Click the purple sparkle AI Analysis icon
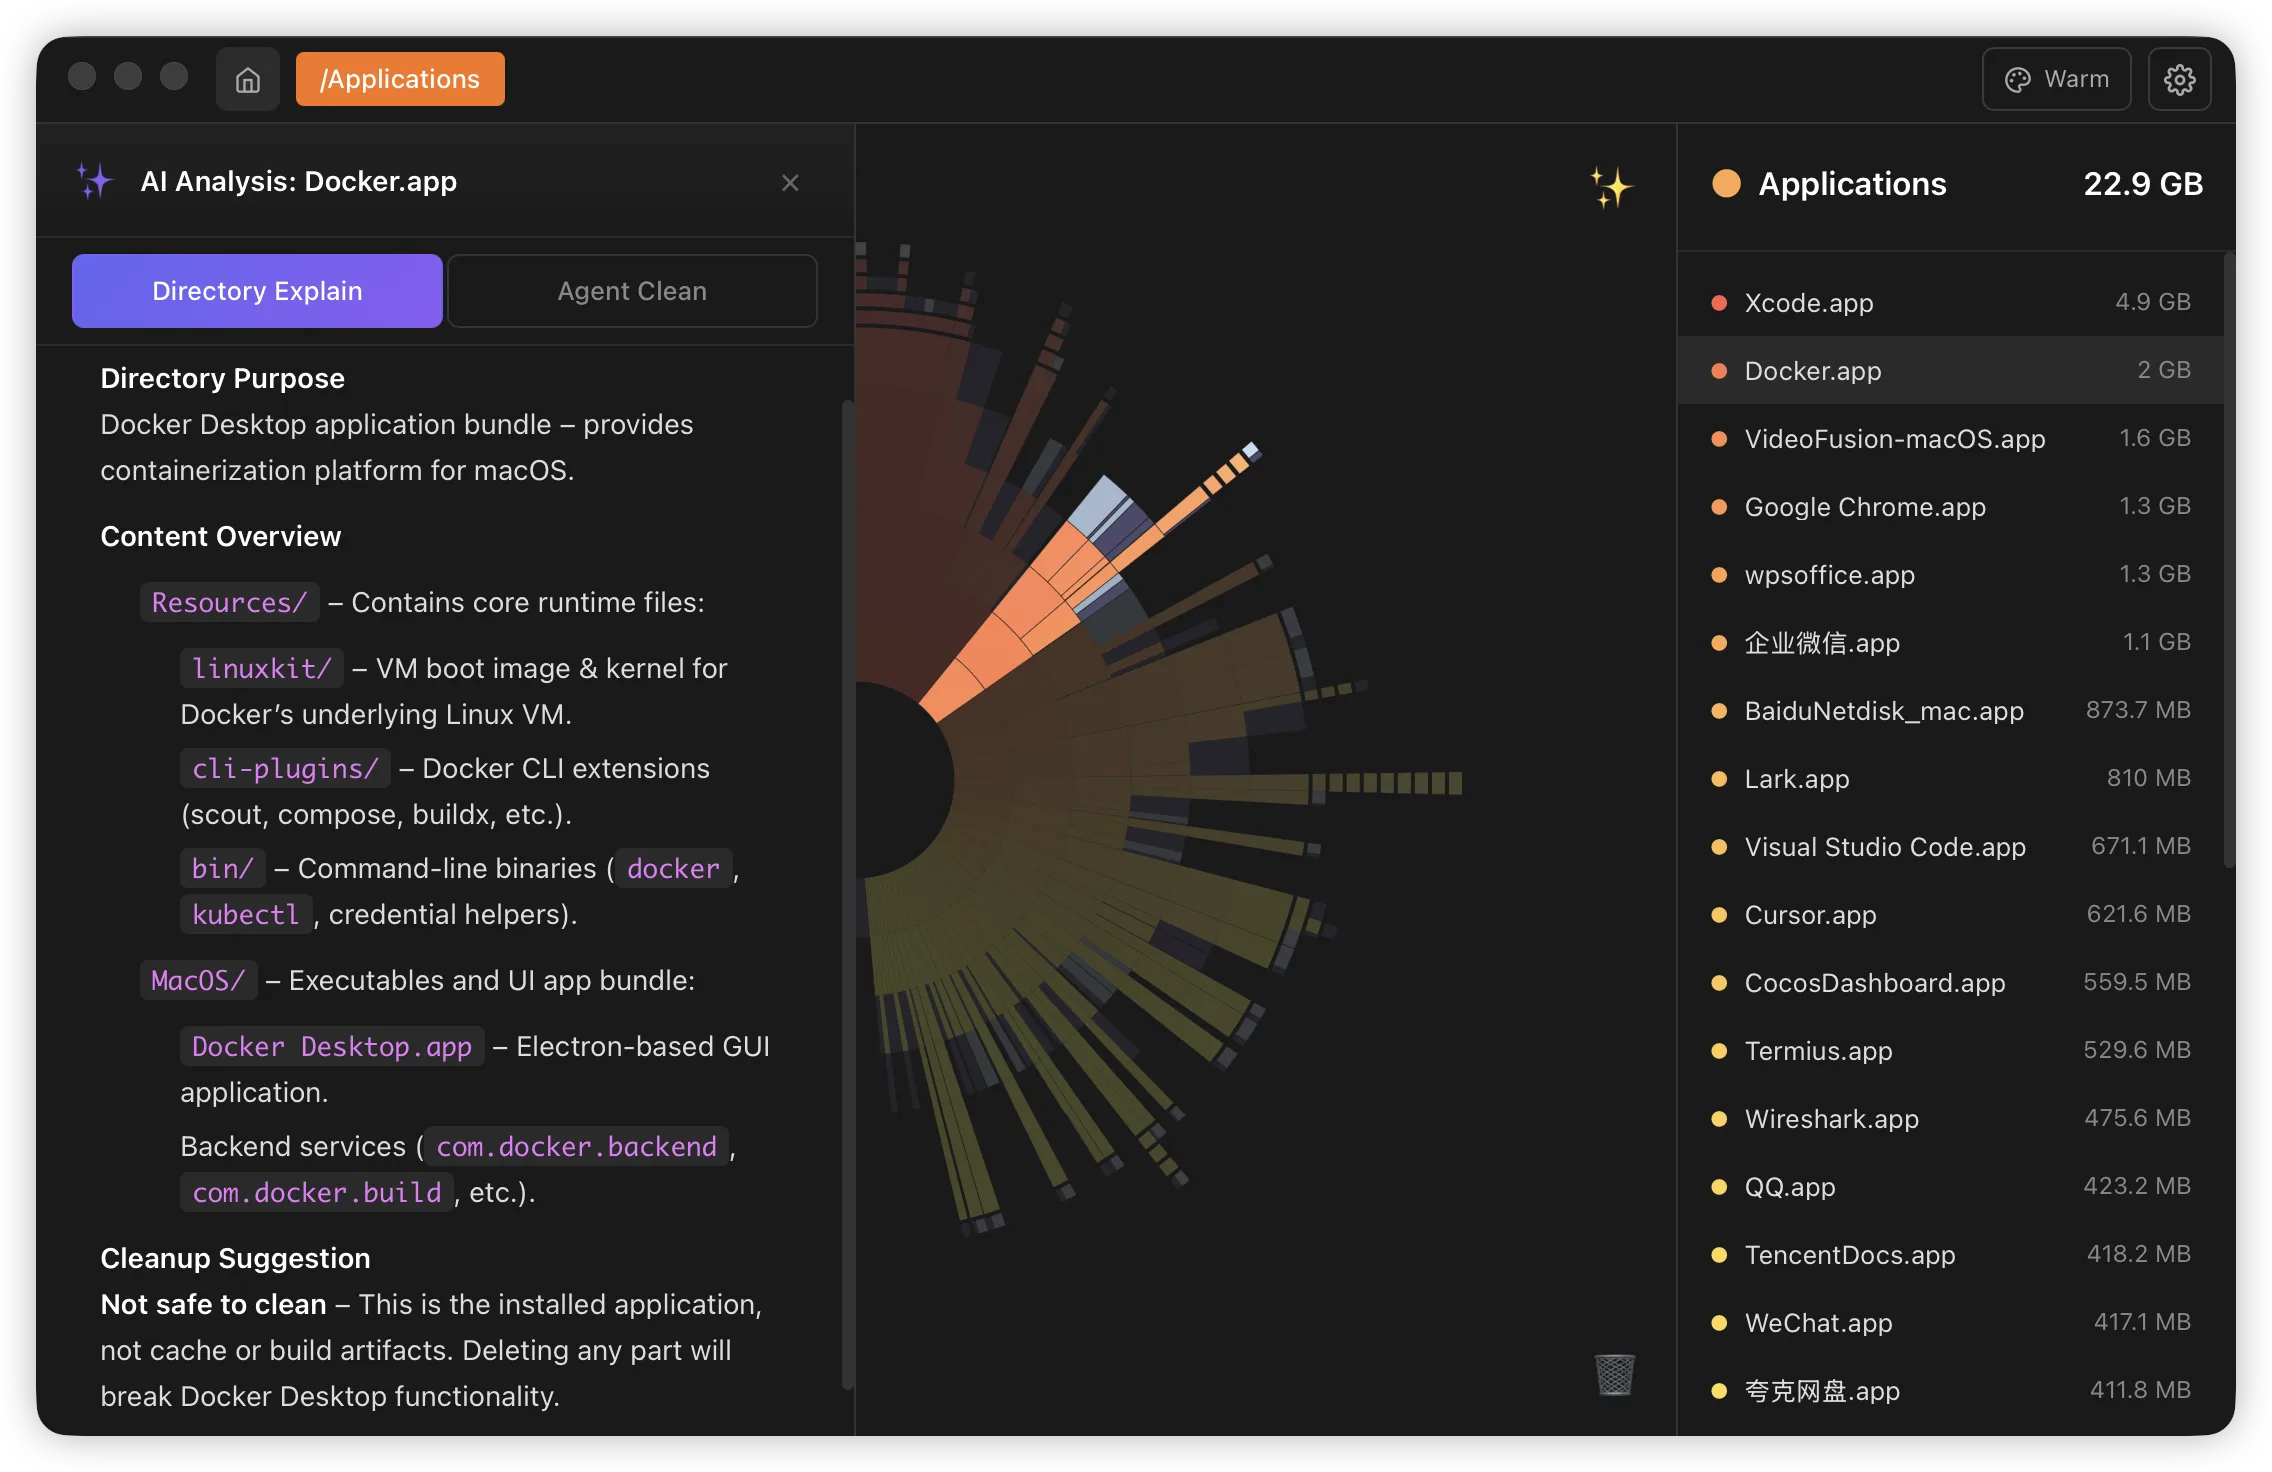The height and width of the screenshot is (1472, 2272). pyautogui.click(x=95, y=181)
